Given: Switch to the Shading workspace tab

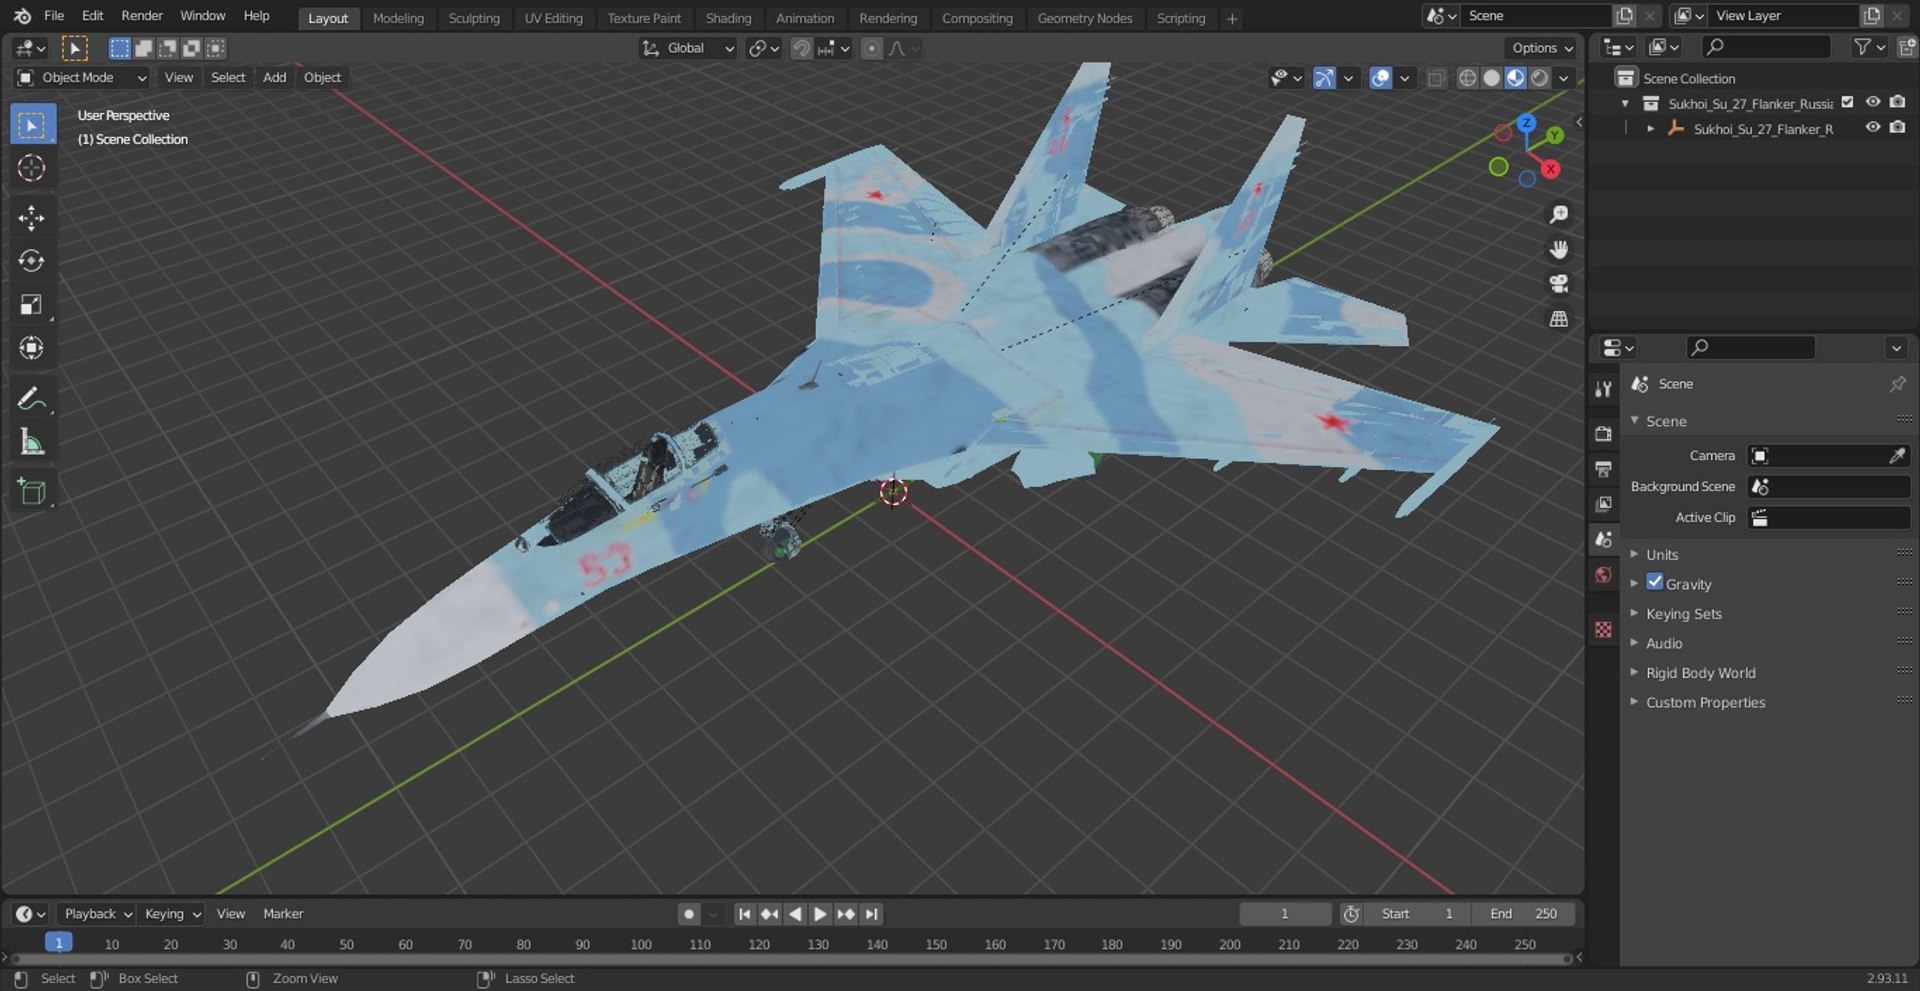Looking at the screenshot, I should 728,18.
